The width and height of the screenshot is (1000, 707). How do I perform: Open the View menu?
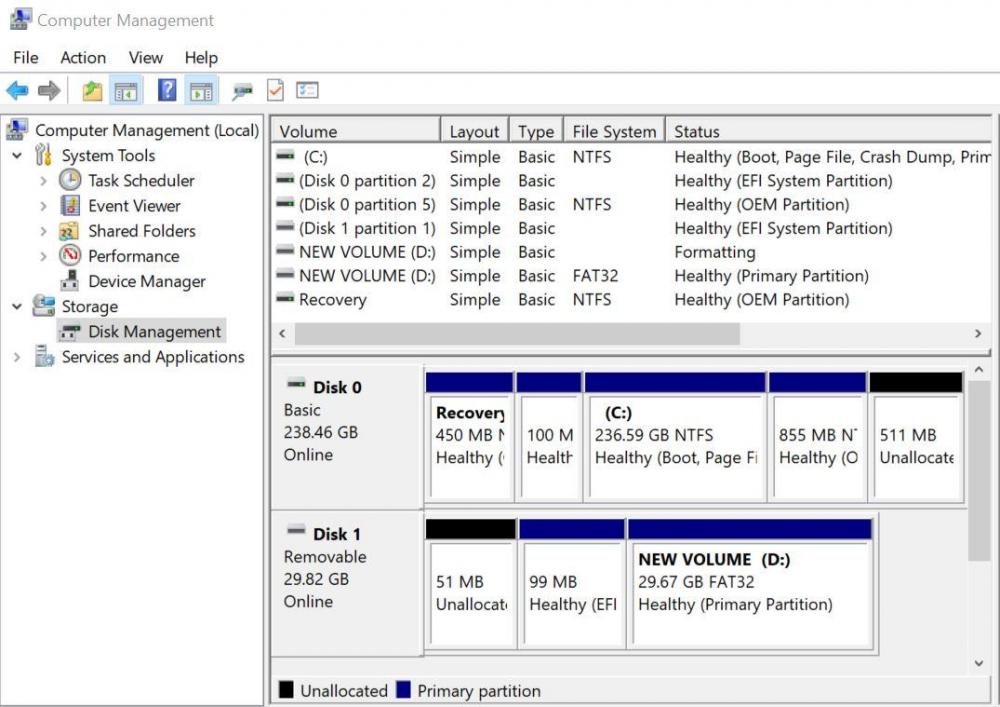145,57
